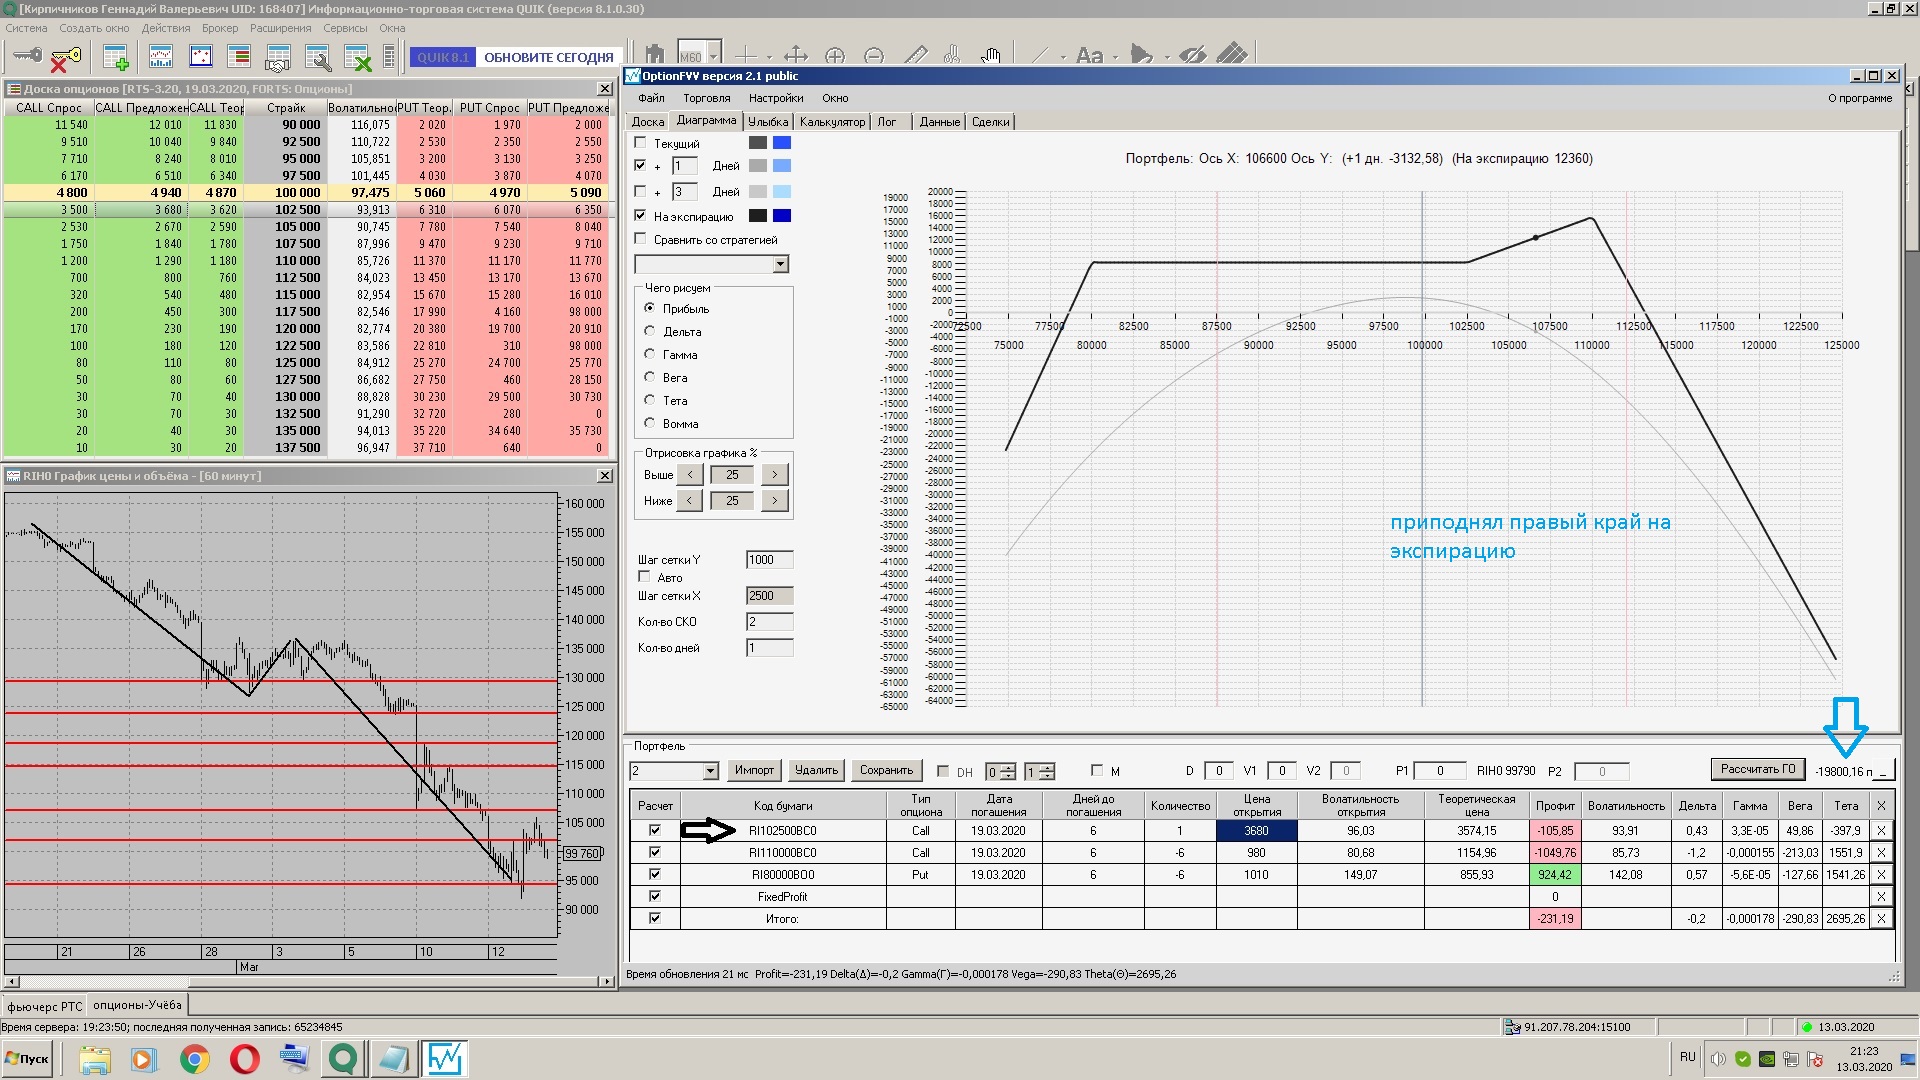The width and height of the screenshot is (1920, 1080).
Task: Open the M60 timeframe dropdown arrow
Action: point(714,56)
